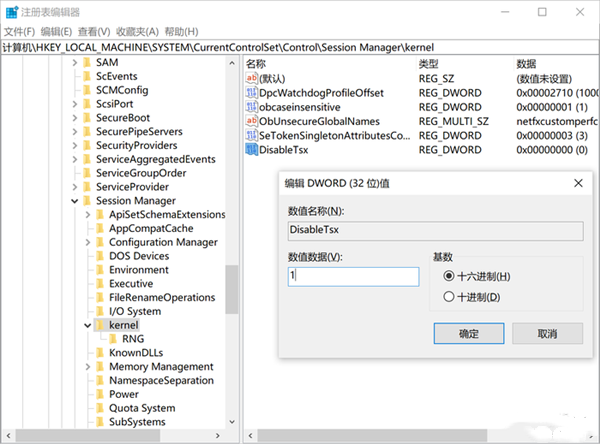The width and height of the screenshot is (600, 444).
Task: Click tree pane scroll down arrow
Action: click(x=232, y=422)
